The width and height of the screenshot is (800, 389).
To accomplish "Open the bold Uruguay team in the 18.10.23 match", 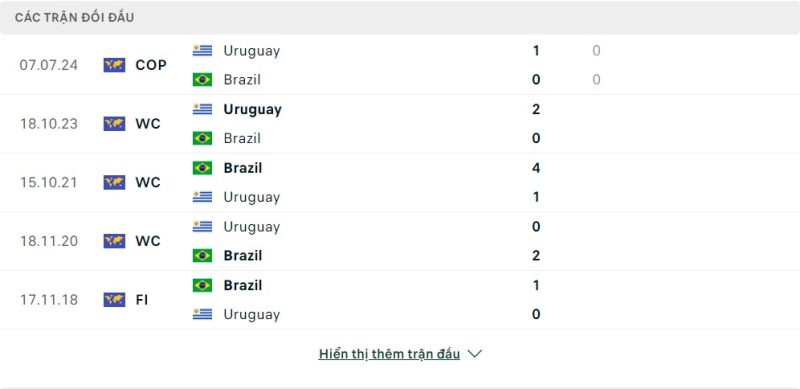I will click(x=252, y=109).
